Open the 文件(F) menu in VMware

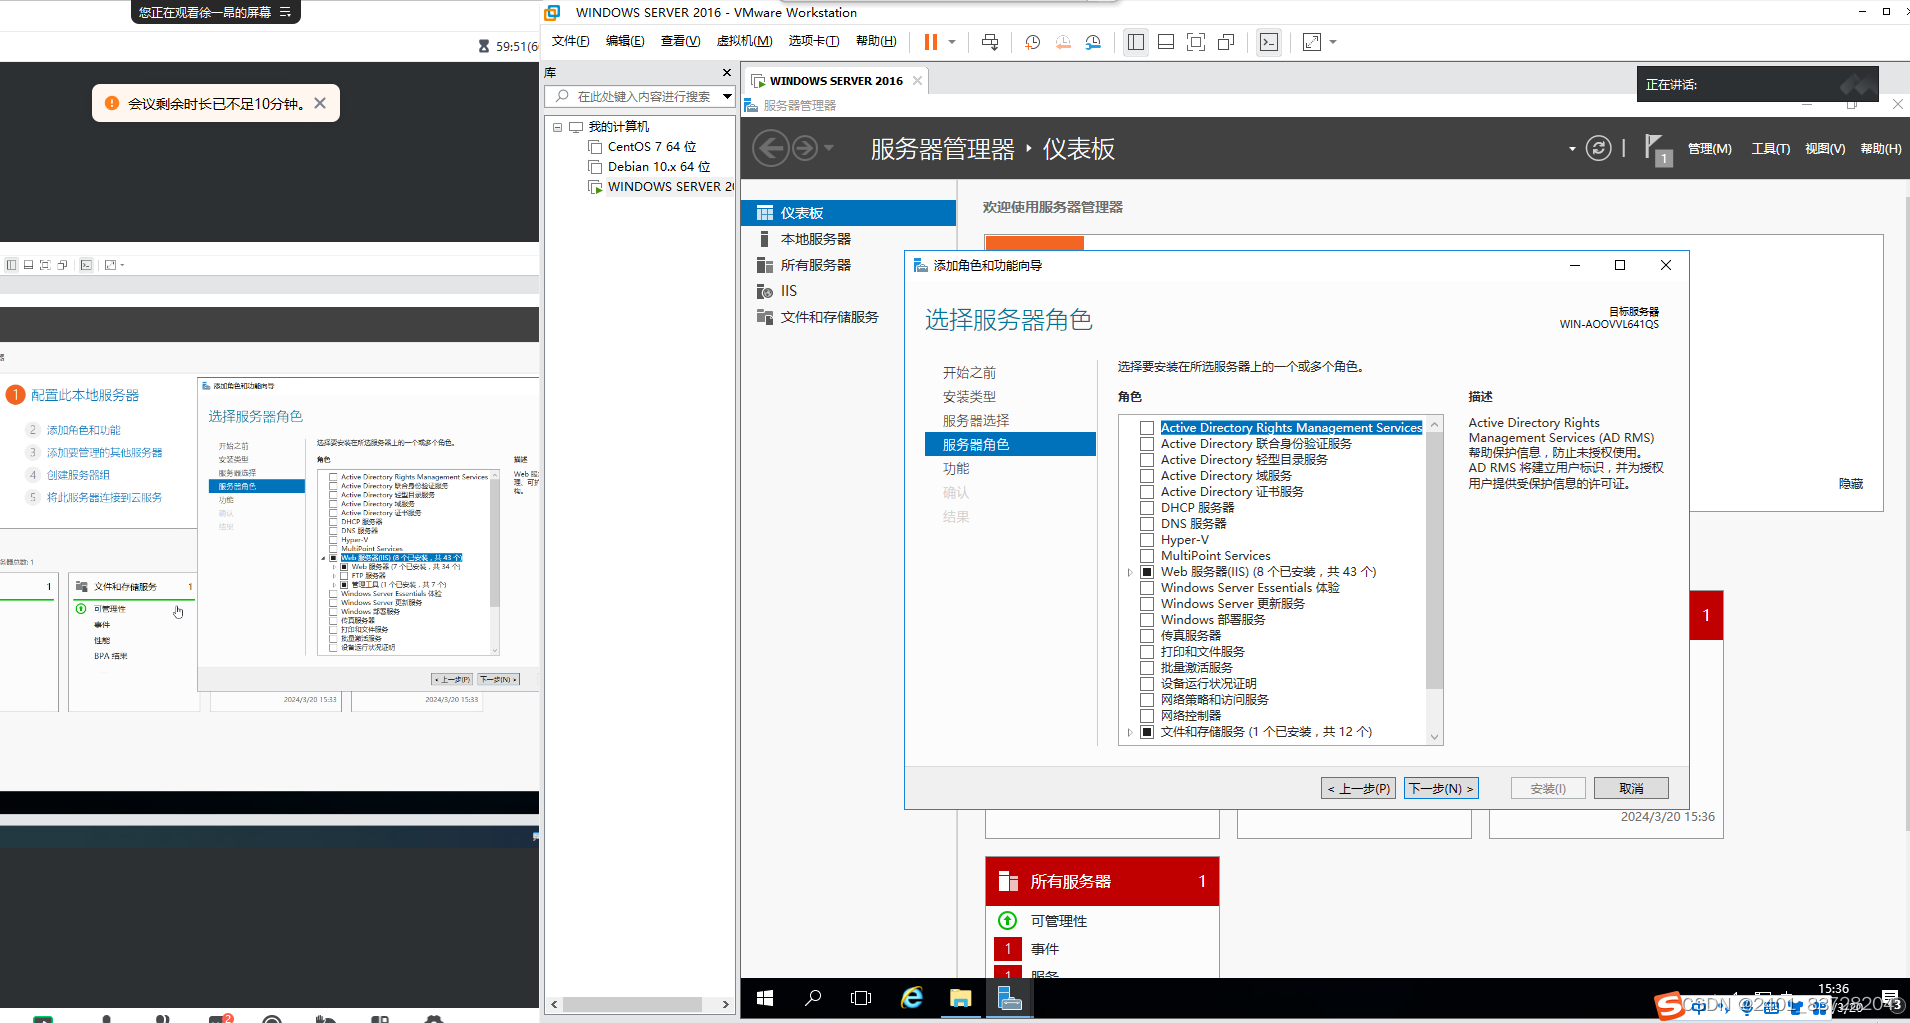tap(570, 41)
